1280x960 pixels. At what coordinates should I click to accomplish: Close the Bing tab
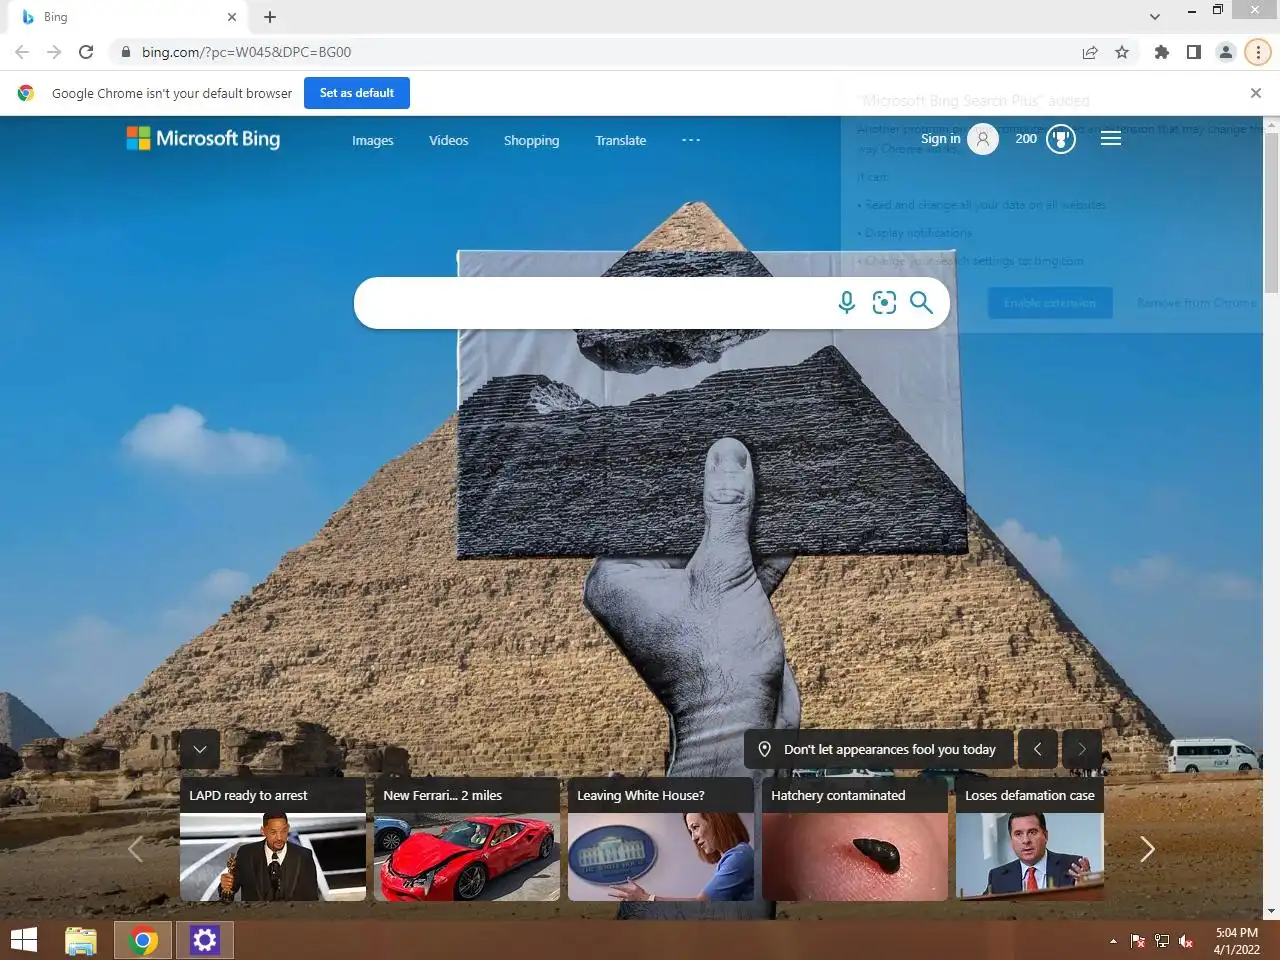pos(232,17)
